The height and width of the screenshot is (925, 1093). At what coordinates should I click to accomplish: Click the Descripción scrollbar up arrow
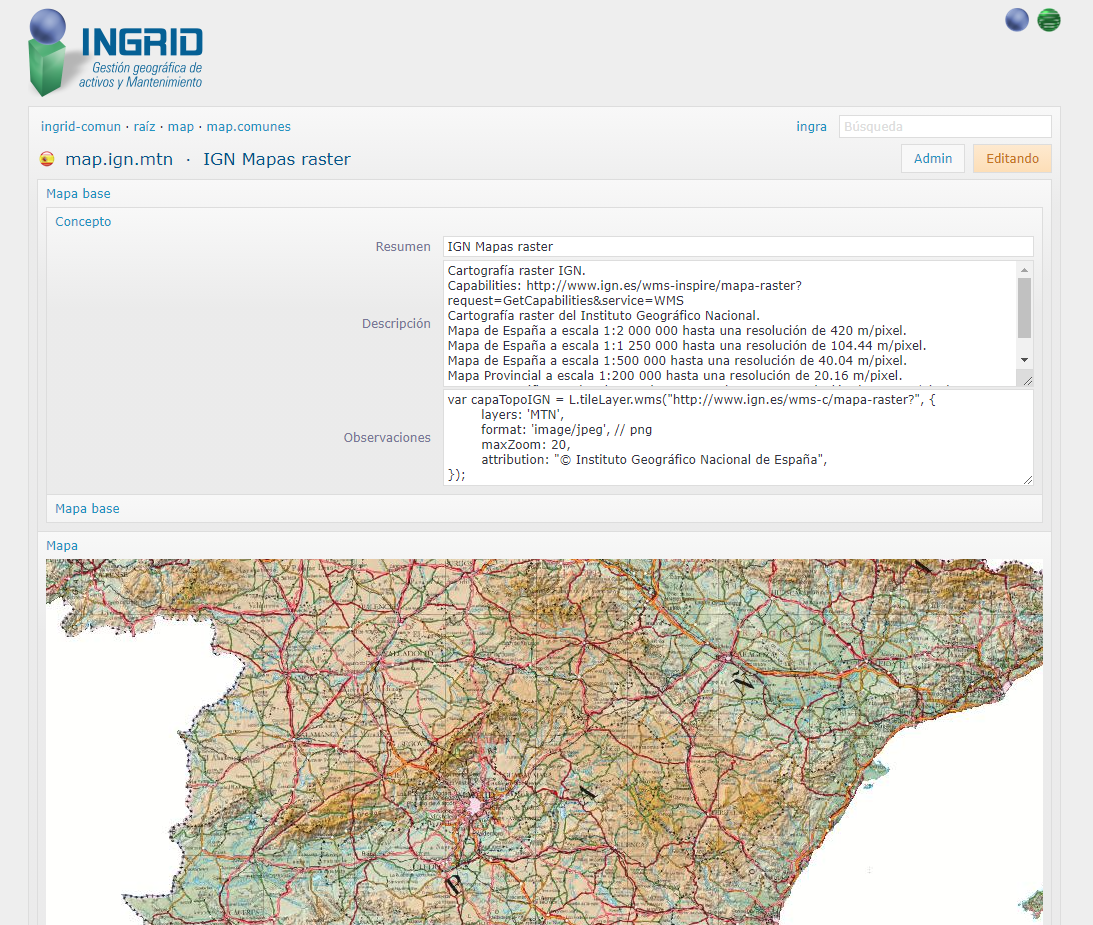pyautogui.click(x=1024, y=270)
